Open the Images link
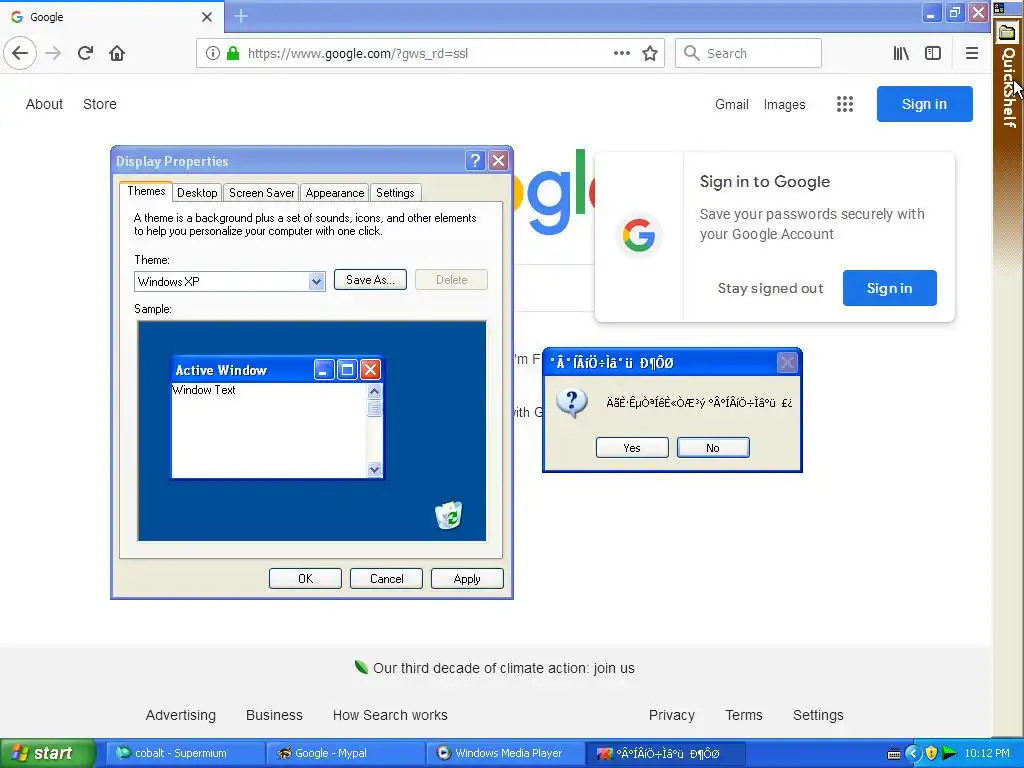Image resolution: width=1024 pixels, height=768 pixels. pyautogui.click(x=784, y=104)
